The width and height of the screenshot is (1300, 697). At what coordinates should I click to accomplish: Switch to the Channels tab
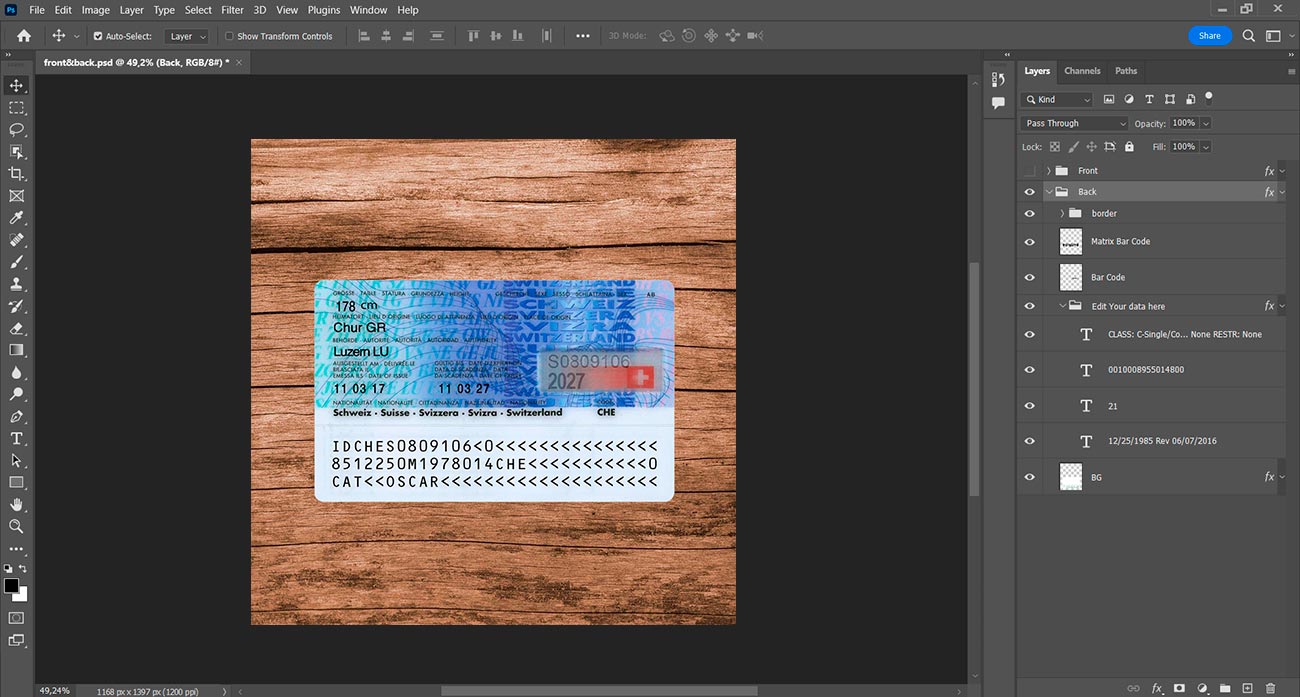[x=1082, y=71]
